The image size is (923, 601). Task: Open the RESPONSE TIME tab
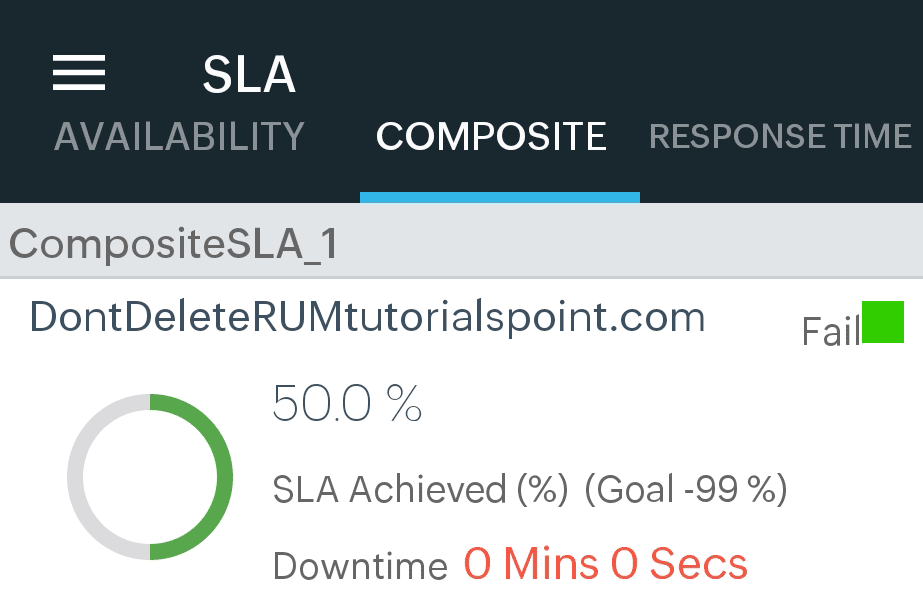[x=779, y=137]
